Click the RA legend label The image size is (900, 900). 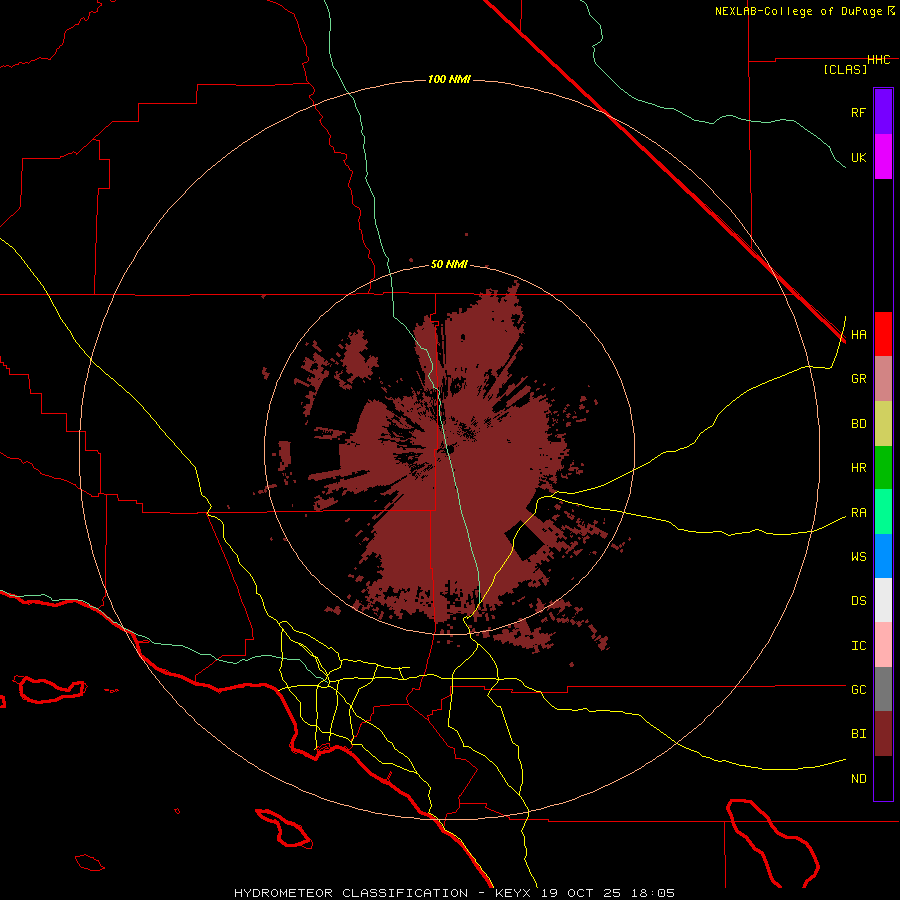tap(859, 512)
